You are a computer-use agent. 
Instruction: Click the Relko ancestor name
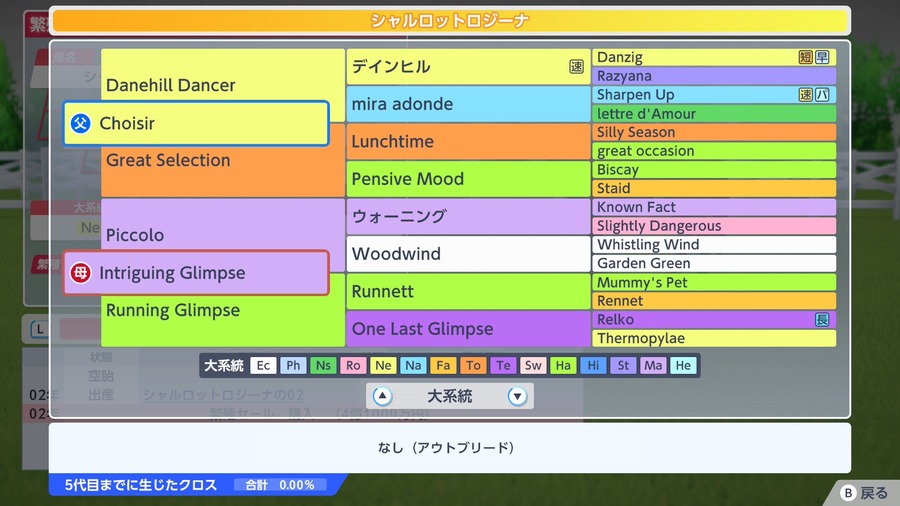(x=615, y=320)
